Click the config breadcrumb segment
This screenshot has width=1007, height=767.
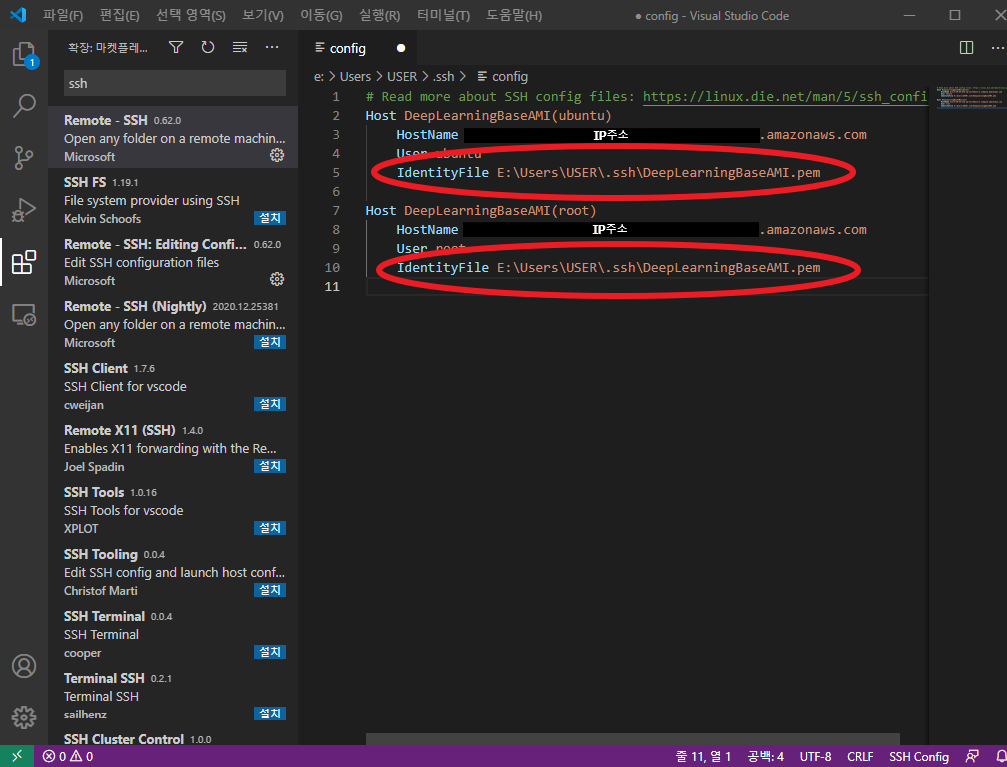click(503, 76)
